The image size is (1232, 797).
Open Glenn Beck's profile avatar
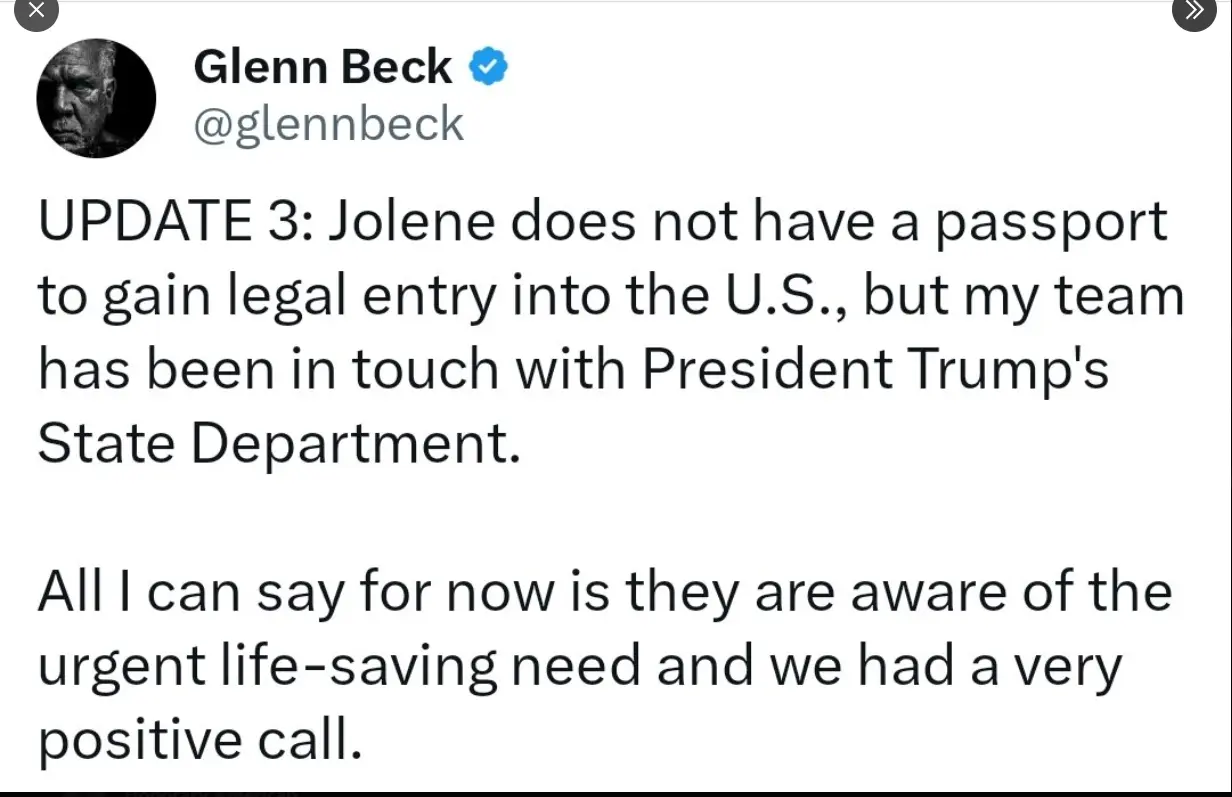tap(96, 98)
